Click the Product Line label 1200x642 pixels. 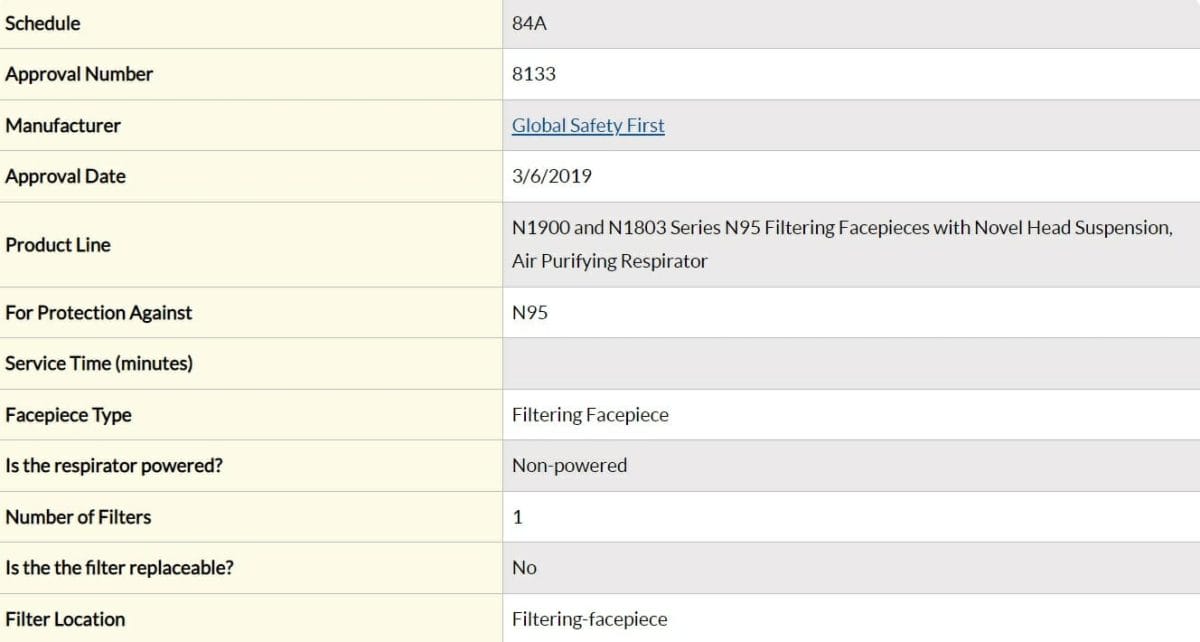click(x=58, y=245)
